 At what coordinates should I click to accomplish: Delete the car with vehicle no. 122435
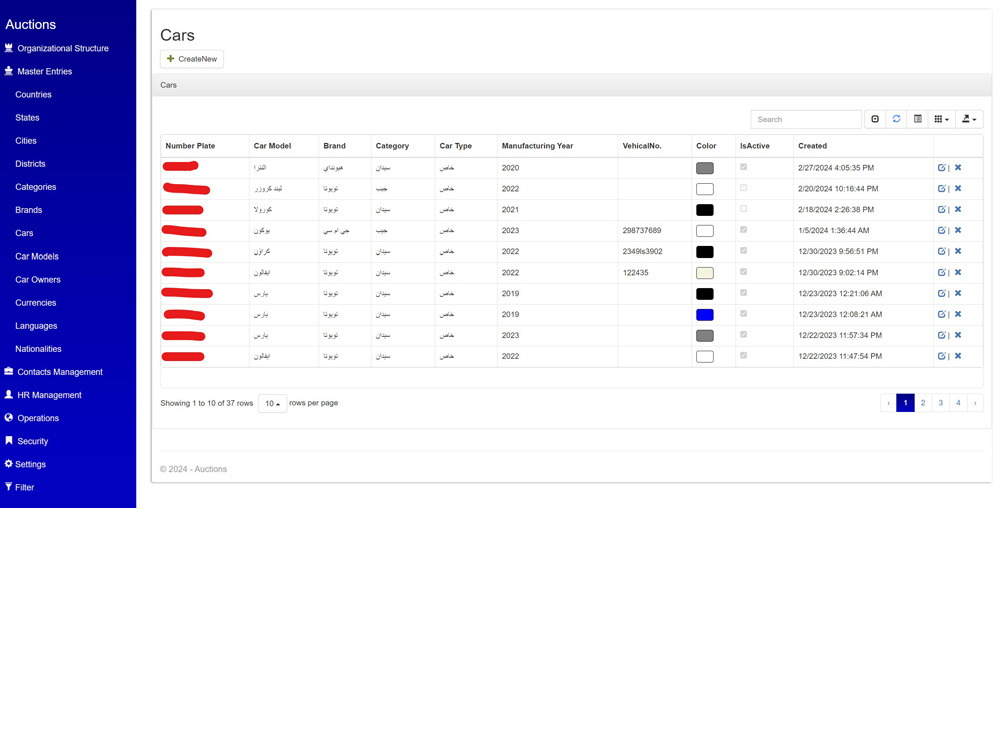click(x=958, y=272)
